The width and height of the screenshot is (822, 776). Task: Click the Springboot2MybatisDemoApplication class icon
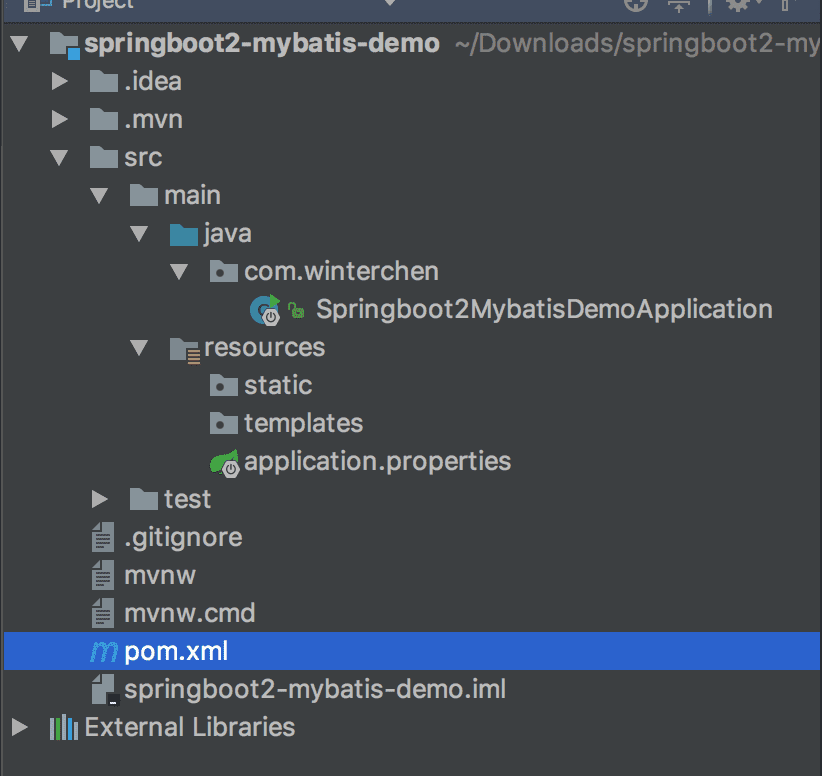265,310
